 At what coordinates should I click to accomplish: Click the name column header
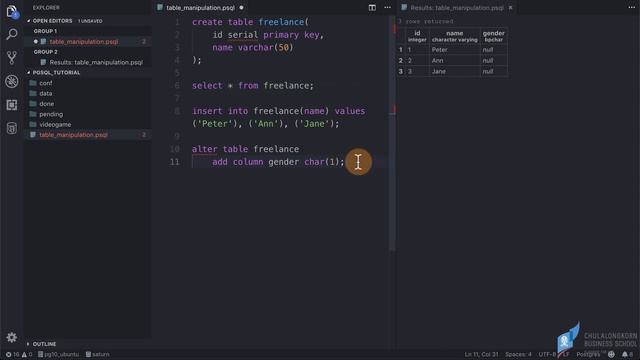pyautogui.click(x=455, y=36)
